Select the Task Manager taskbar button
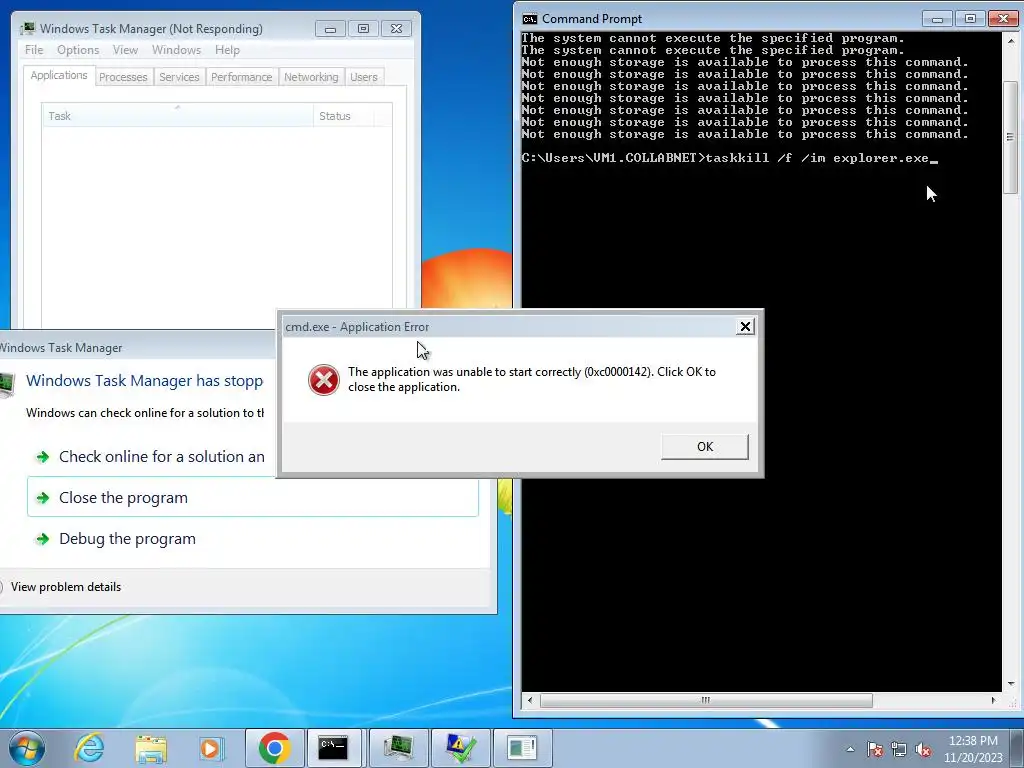 click(398, 748)
